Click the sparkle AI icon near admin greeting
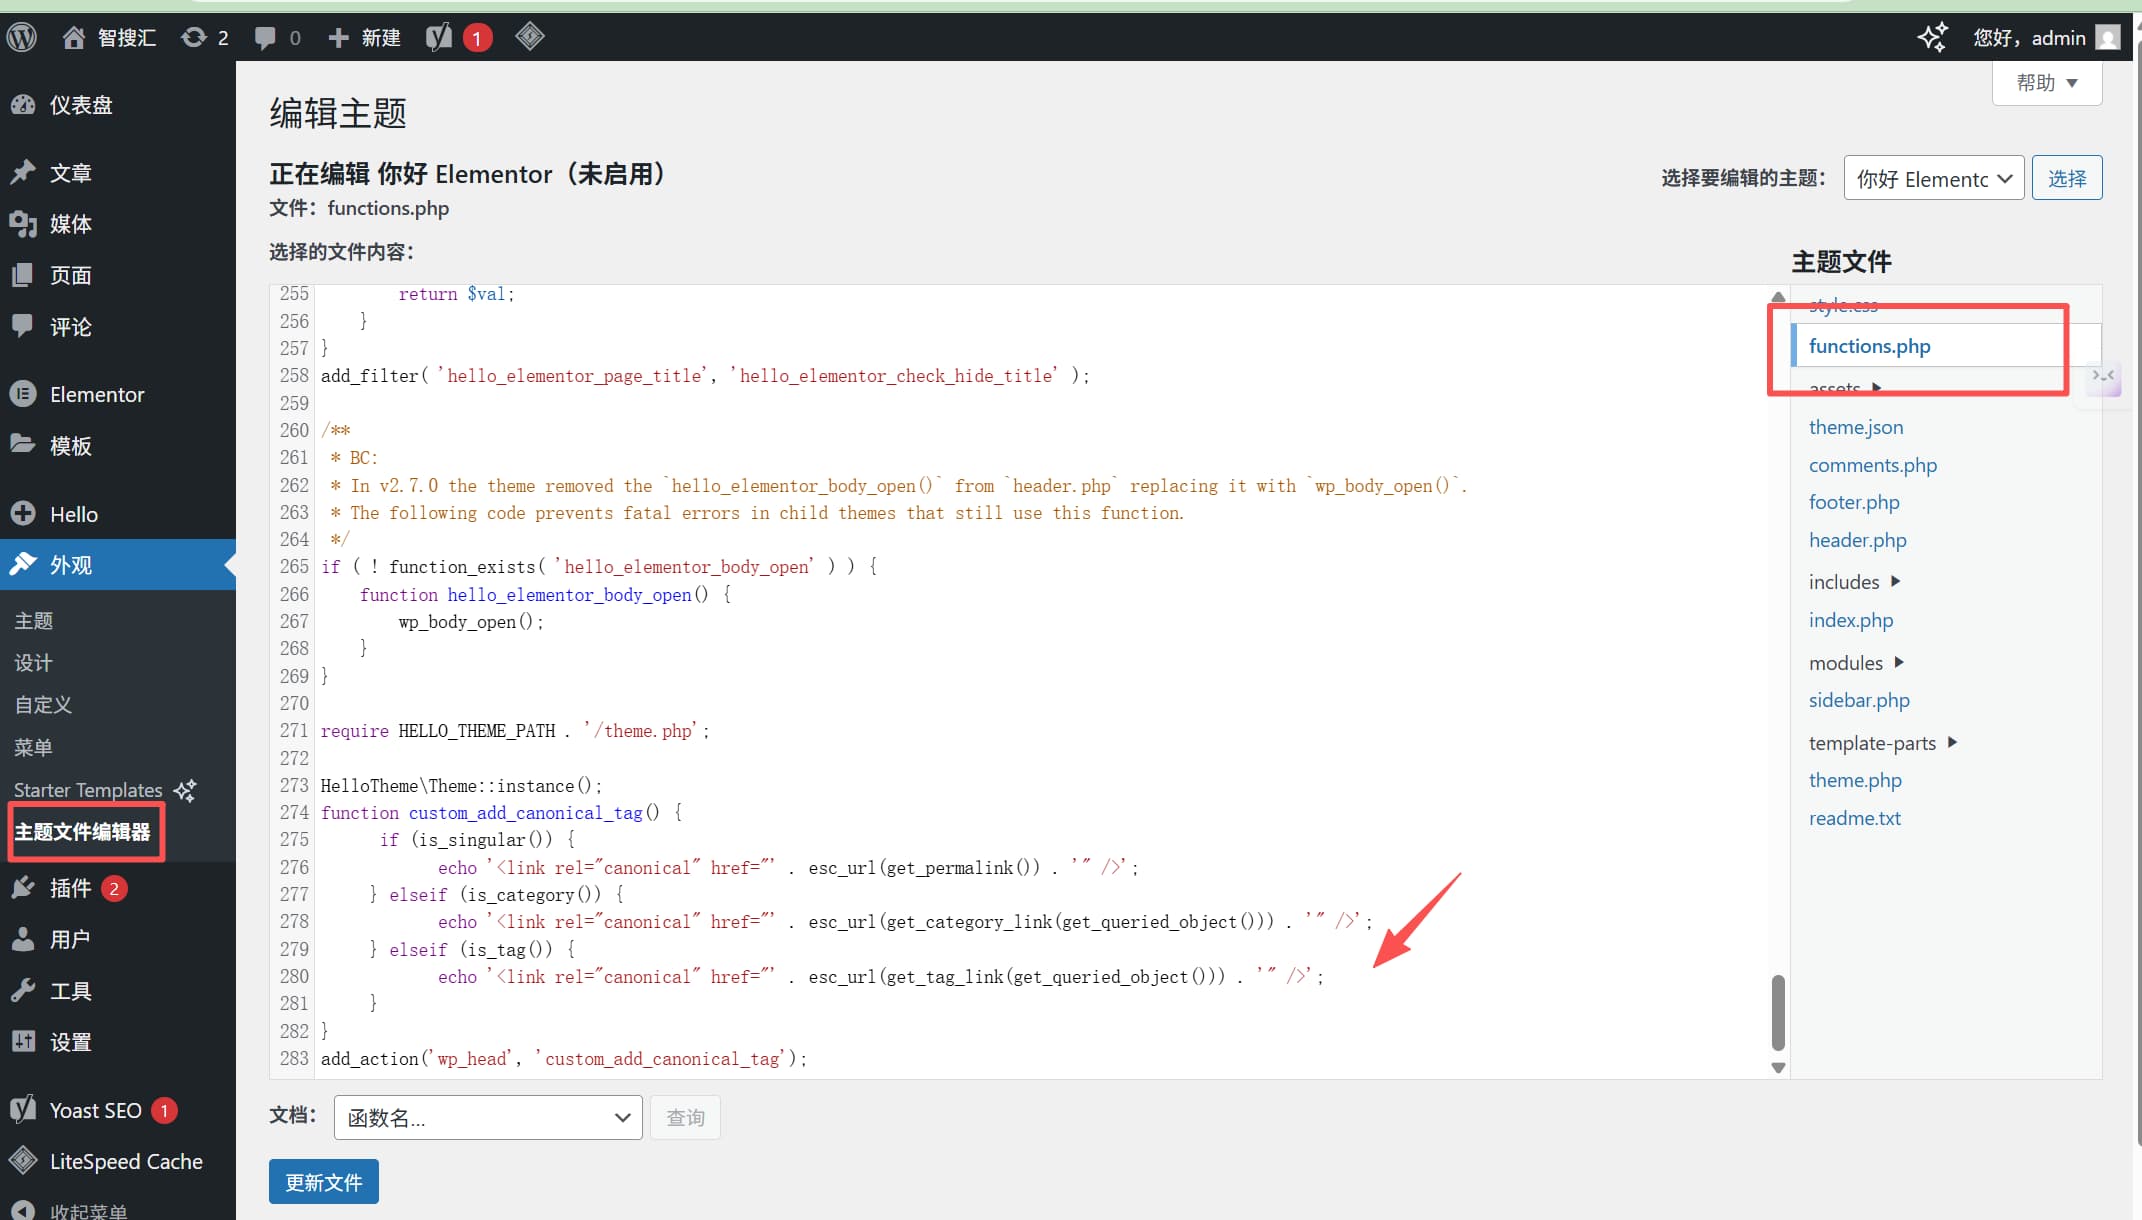Viewport: 2142px width, 1220px height. point(1932,38)
